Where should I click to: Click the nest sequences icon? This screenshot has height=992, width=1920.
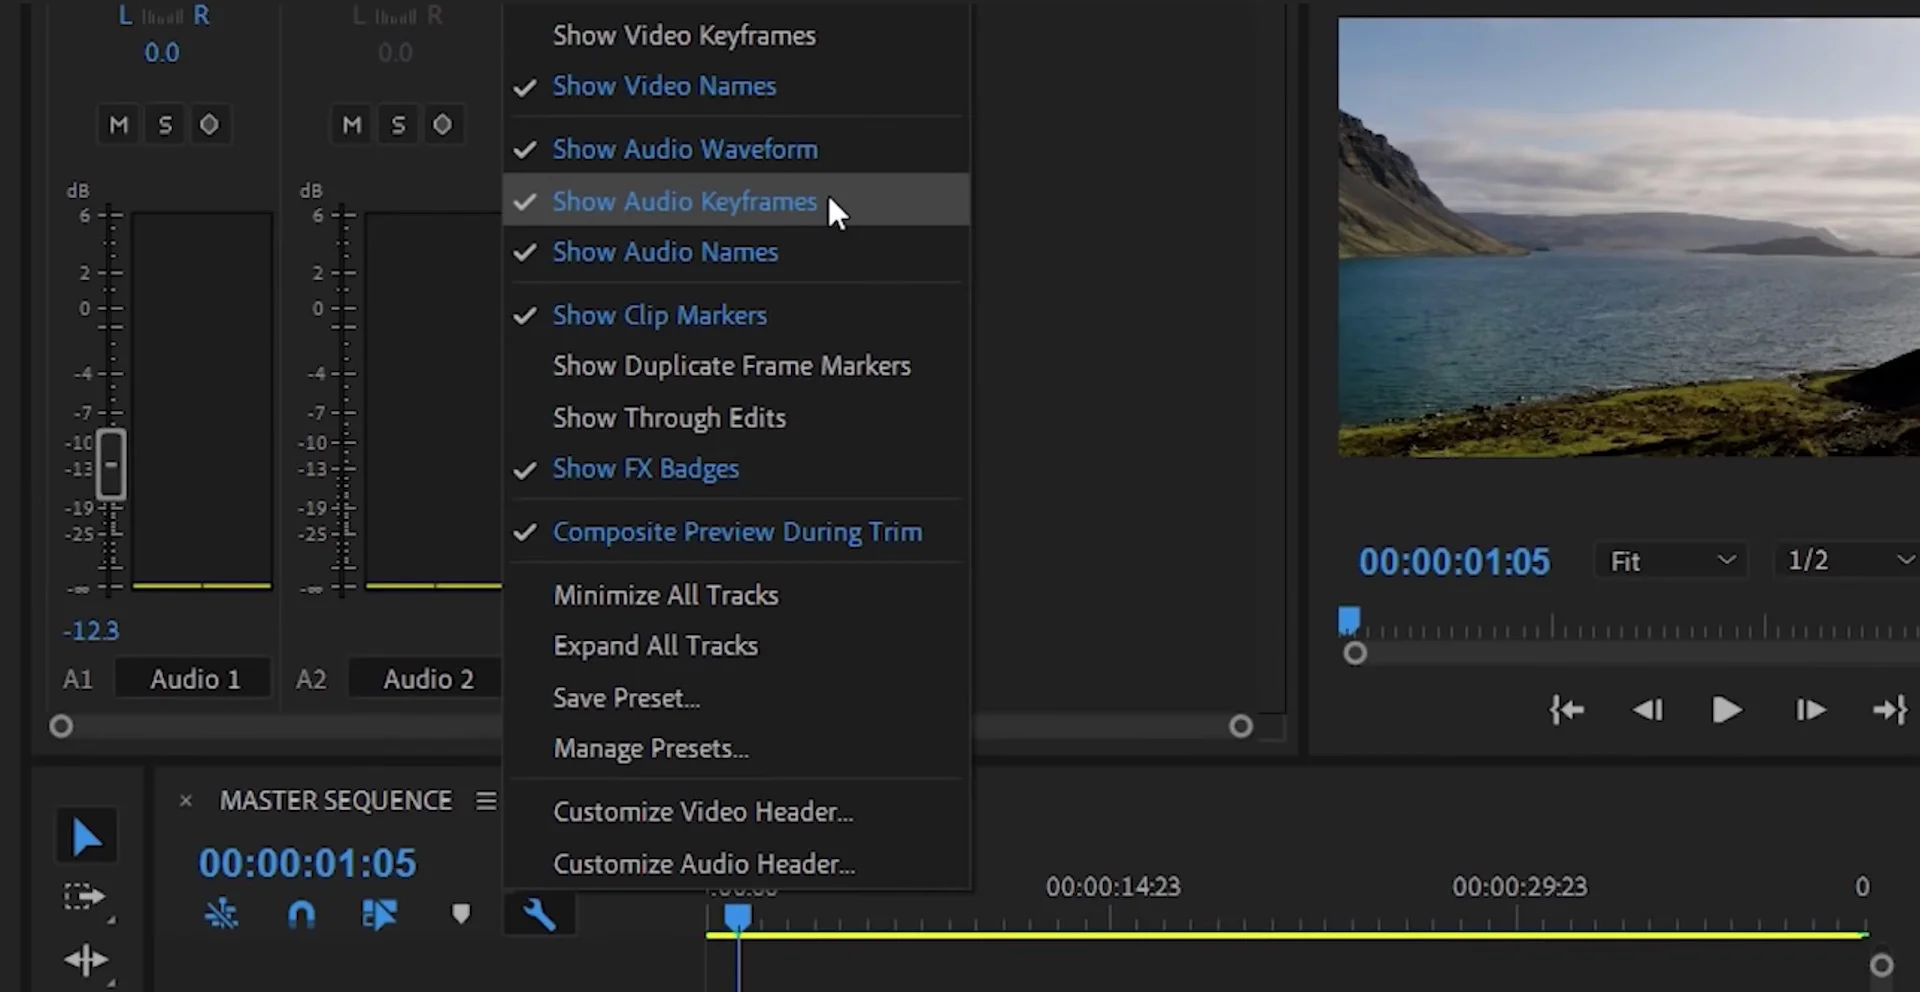click(x=221, y=913)
